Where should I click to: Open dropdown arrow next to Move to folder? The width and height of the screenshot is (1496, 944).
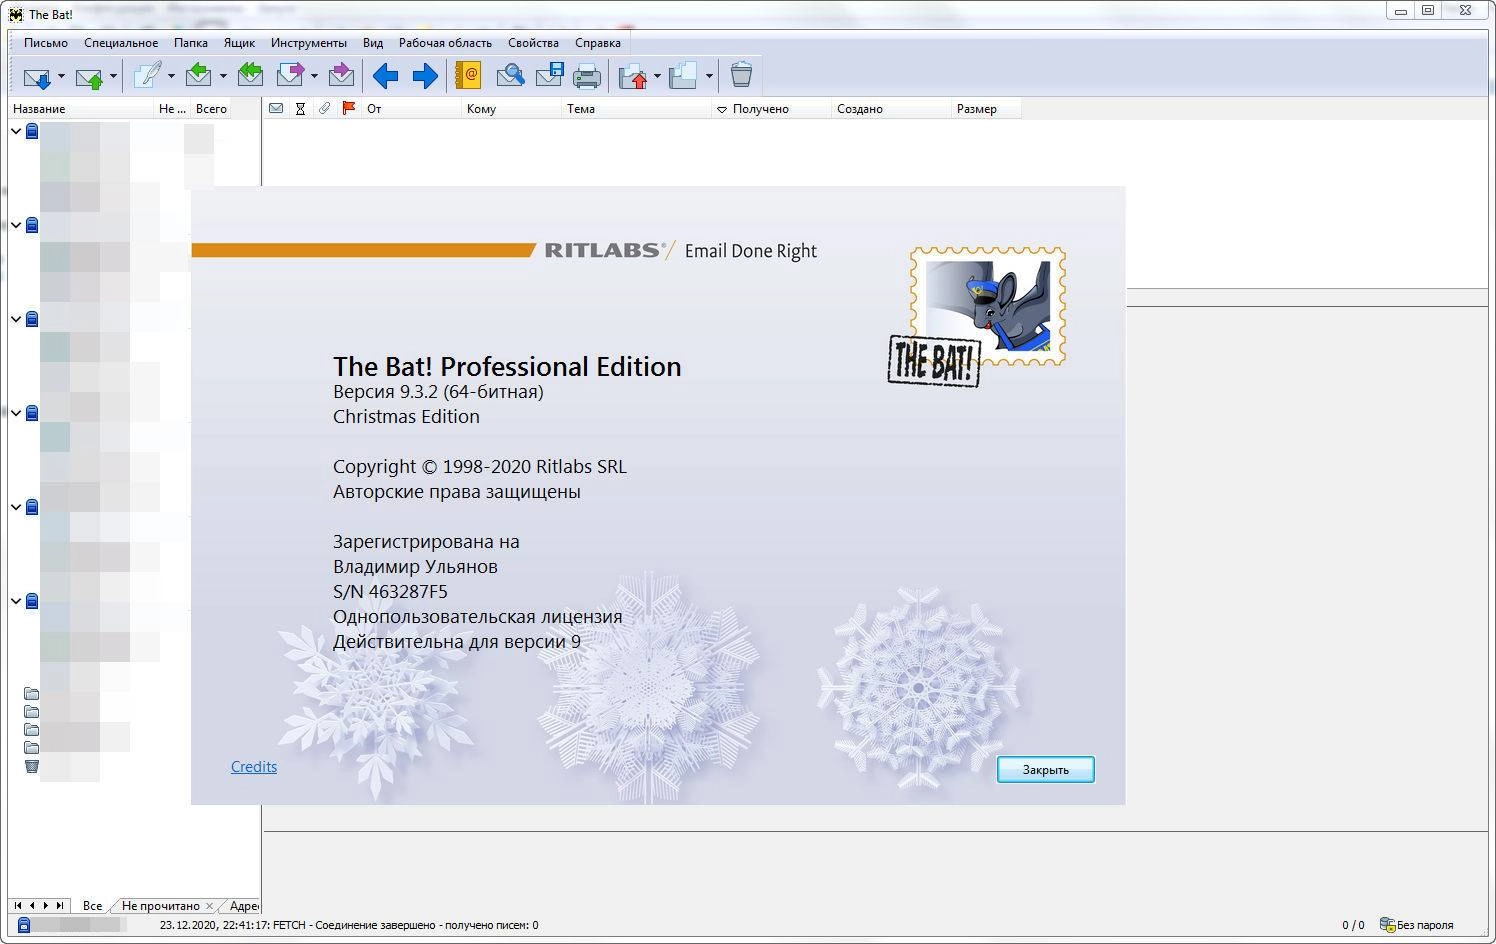coord(657,76)
